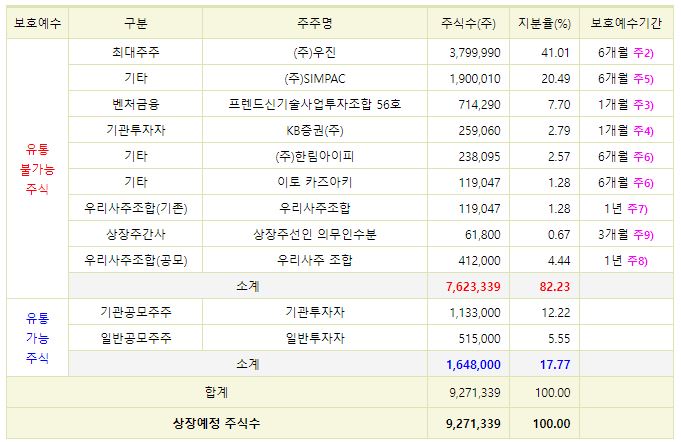The image size is (681, 442).
Task: Select share count 515,000
Action: coord(479,339)
